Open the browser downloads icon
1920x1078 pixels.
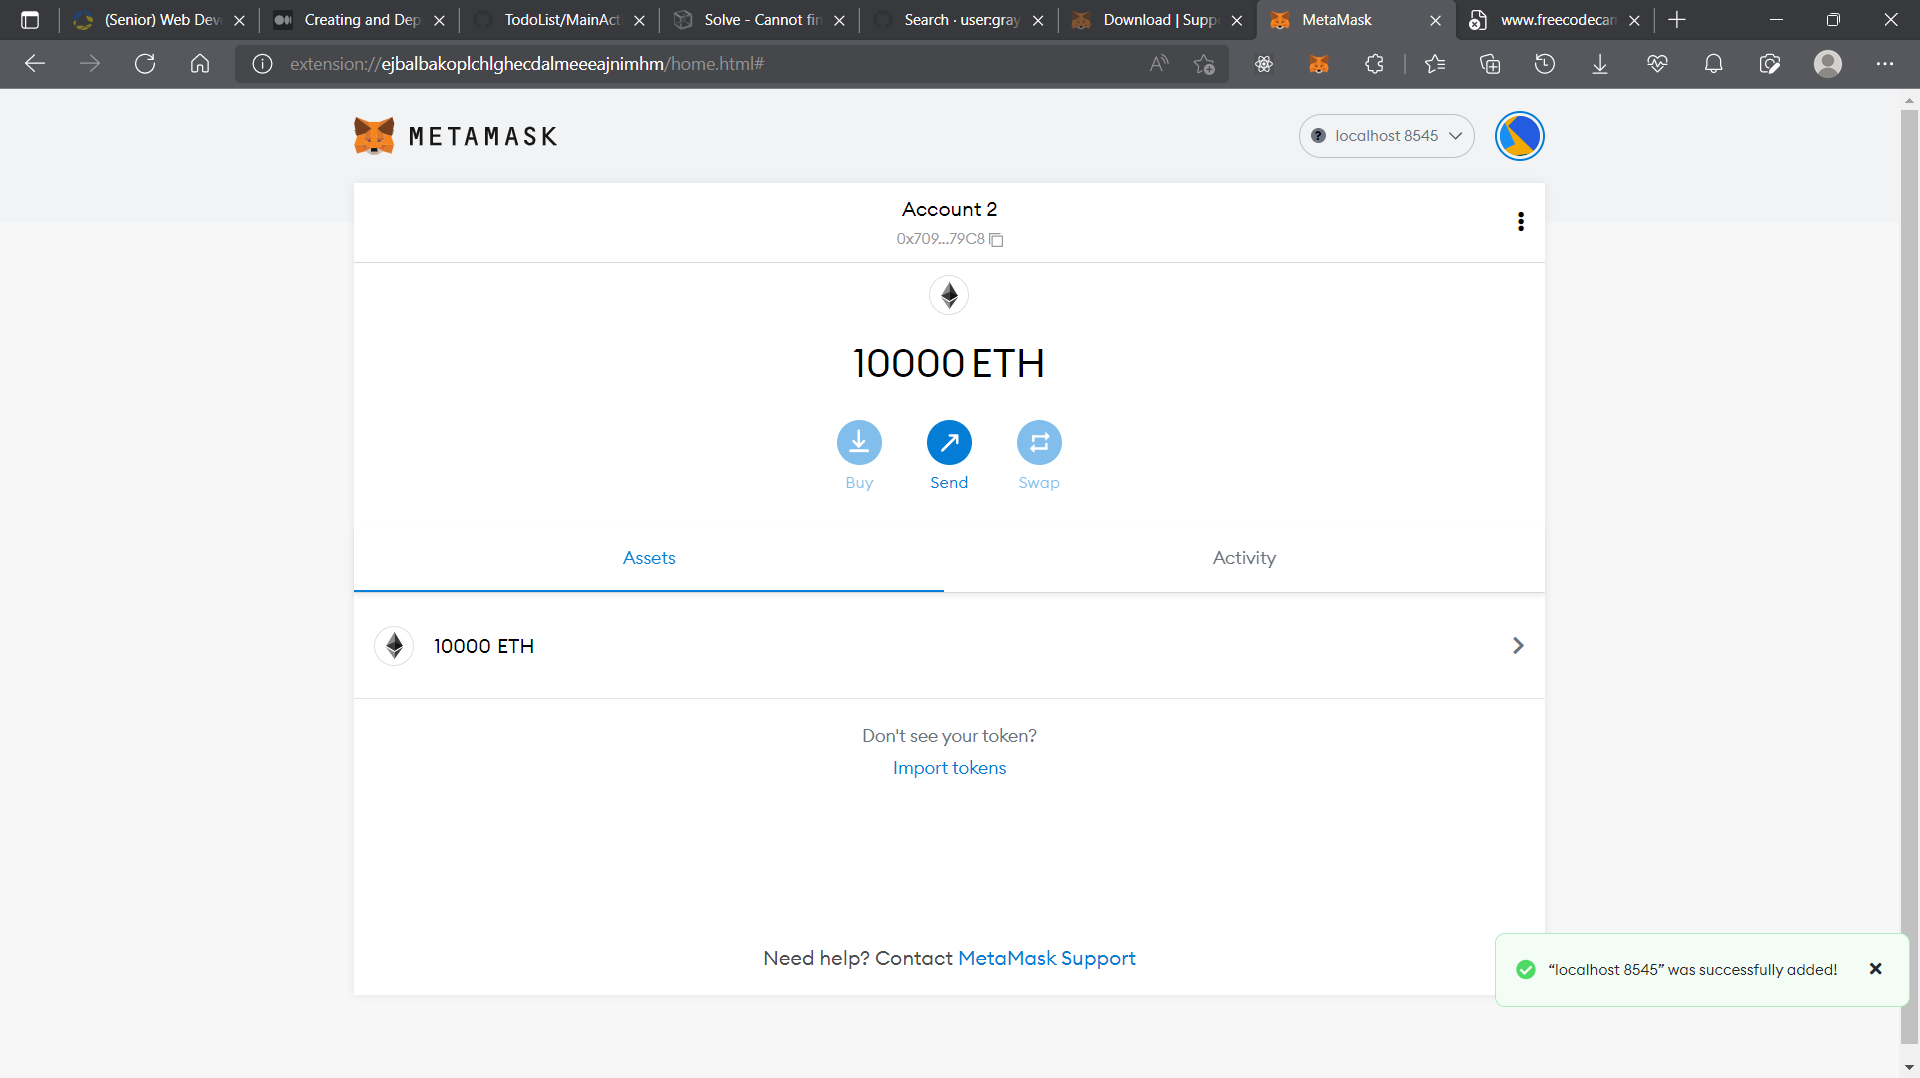click(1600, 64)
